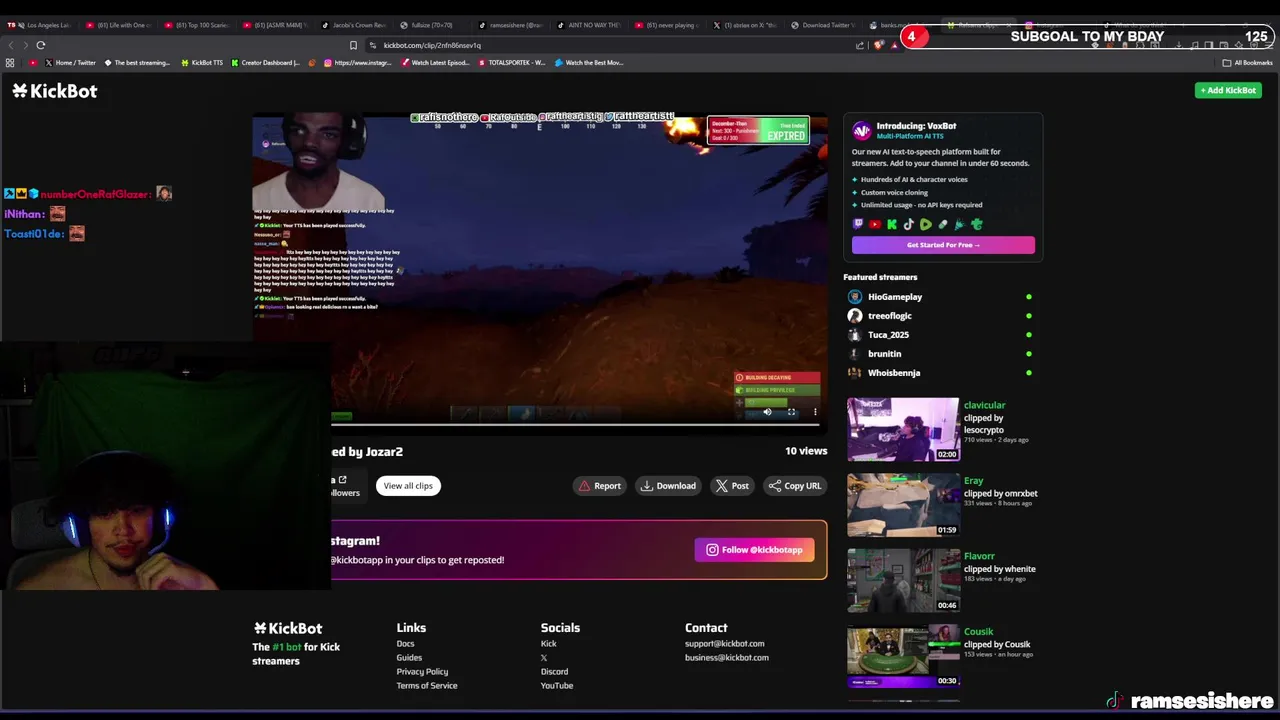The width and height of the screenshot is (1280, 720).
Task: Switch to the Download Twitter browser tab
Action: 825,25
